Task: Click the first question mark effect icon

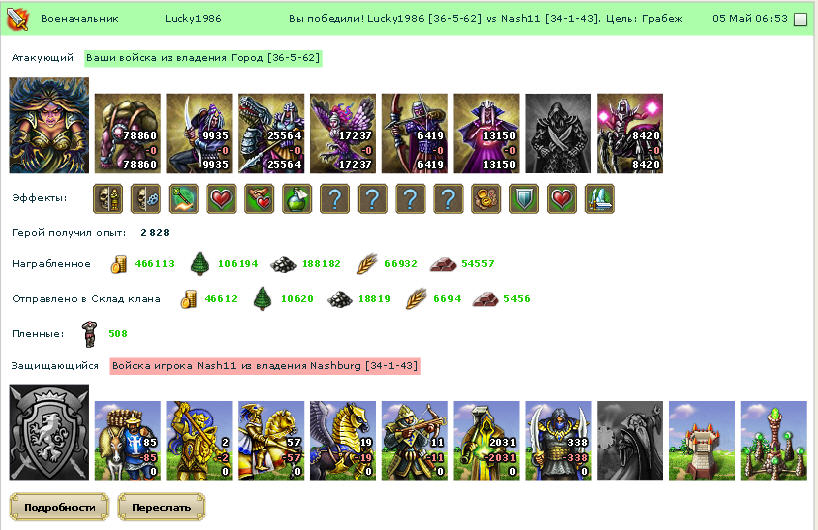Action: pyautogui.click(x=334, y=199)
